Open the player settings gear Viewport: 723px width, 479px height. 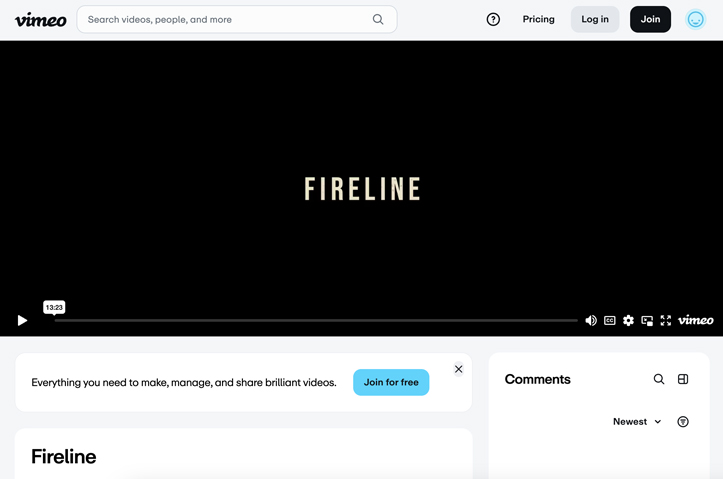628,320
